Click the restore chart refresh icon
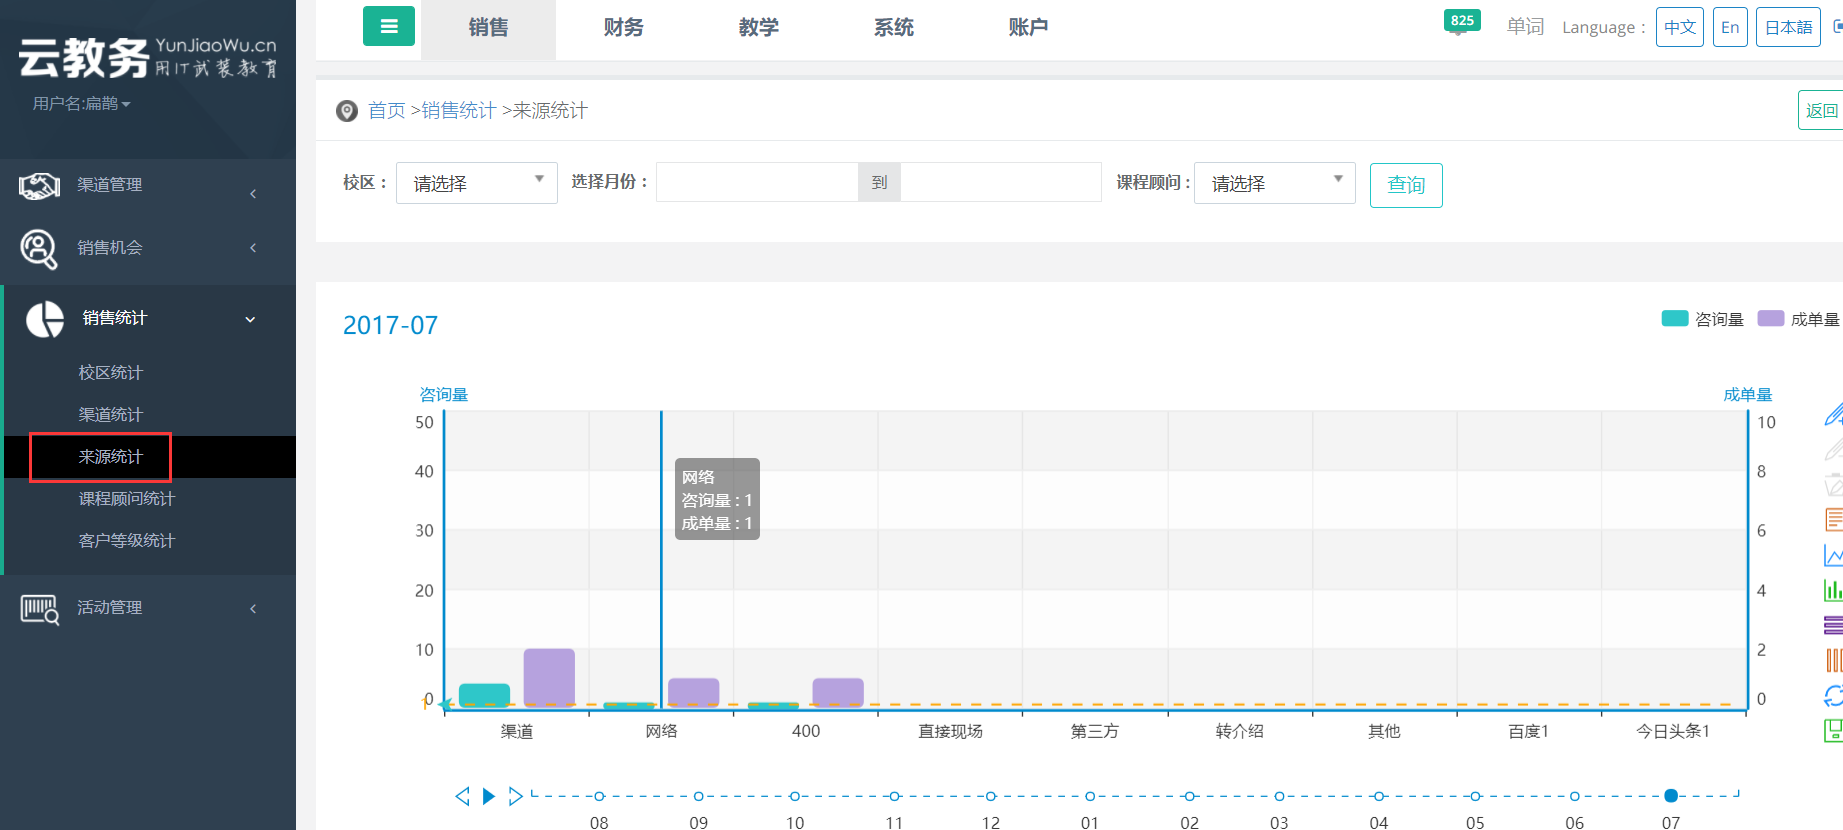The height and width of the screenshot is (830, 1843). (1834, 696)
